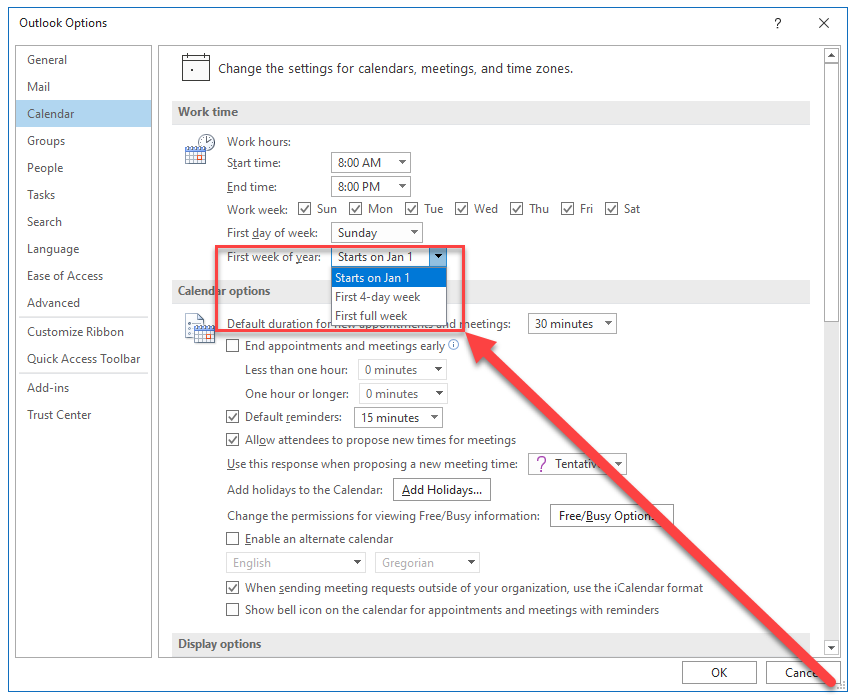The height and width of the screenshot is (695, 851).
Task: Open the Quick Access Toolbar category
Action: (x=84, y=359)
